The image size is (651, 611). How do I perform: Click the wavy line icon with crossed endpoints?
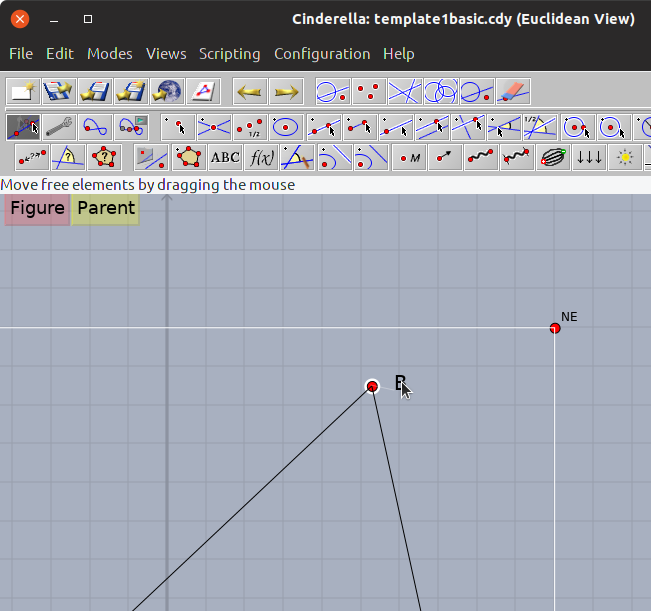[x=517, y=157]
